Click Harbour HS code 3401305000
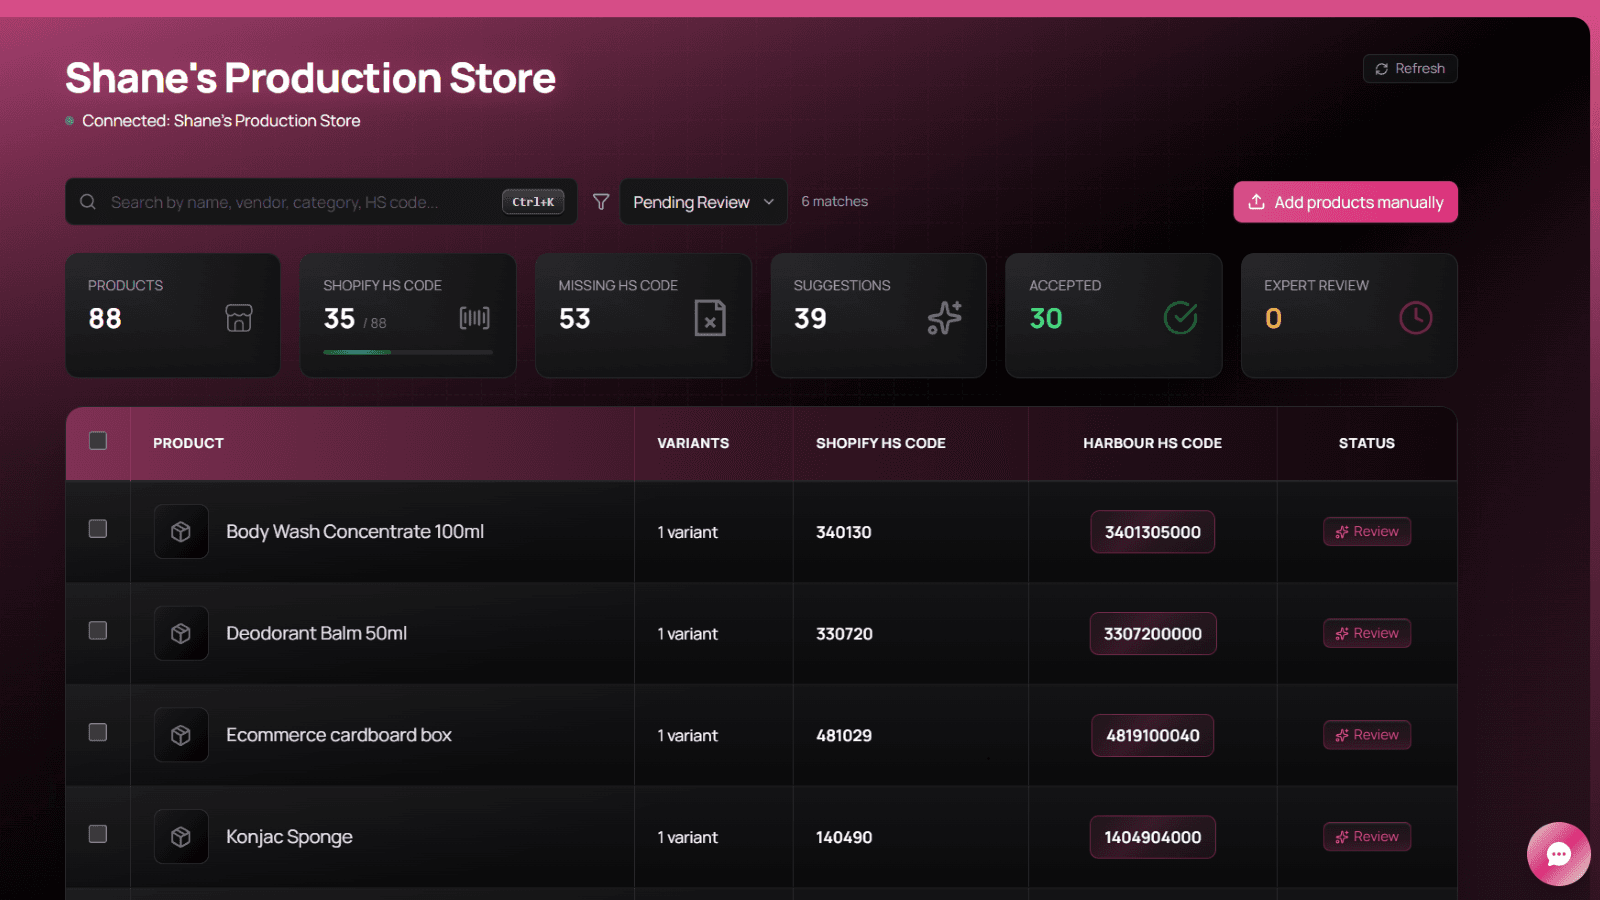The image size is (1600, 900). pos(1153,532)
